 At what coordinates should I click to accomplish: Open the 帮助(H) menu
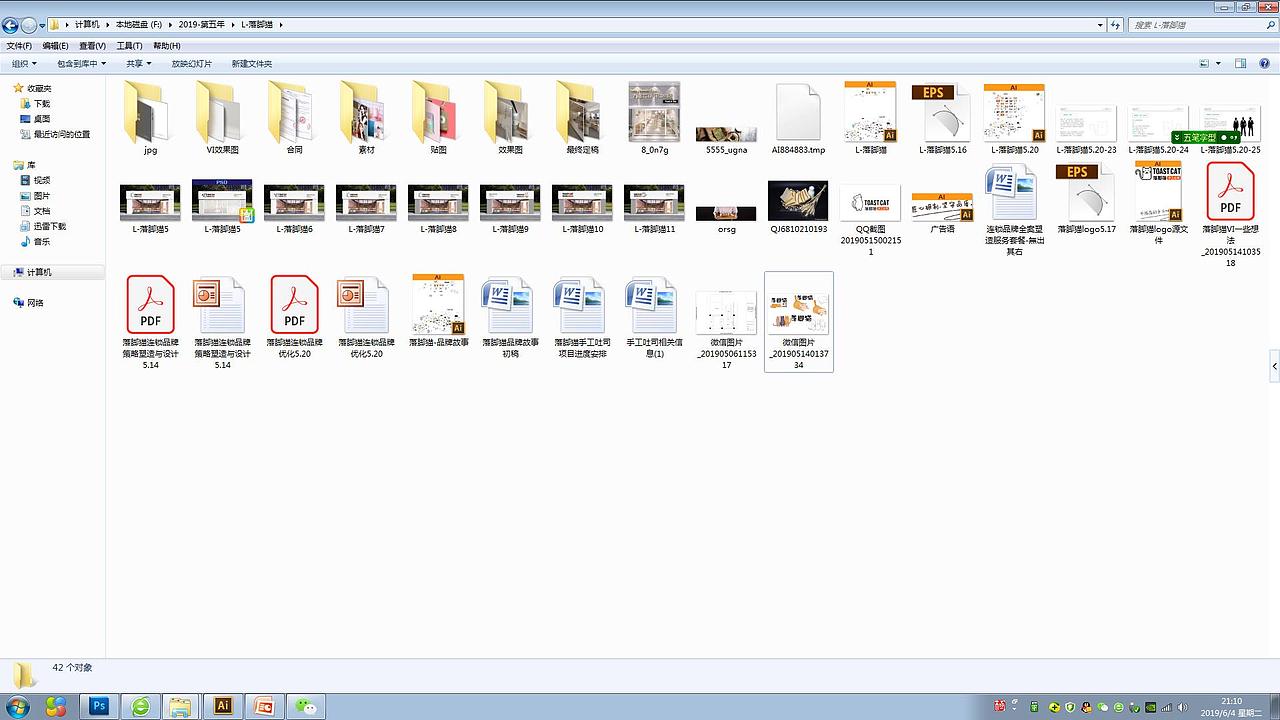[166, 46]
